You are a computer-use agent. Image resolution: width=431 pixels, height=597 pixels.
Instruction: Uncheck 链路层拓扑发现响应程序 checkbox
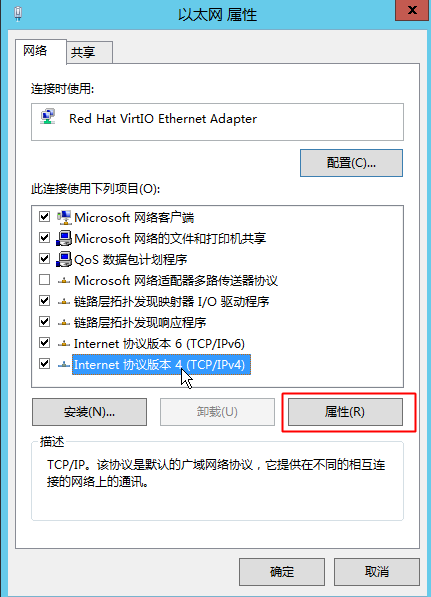tap(45, 322)
